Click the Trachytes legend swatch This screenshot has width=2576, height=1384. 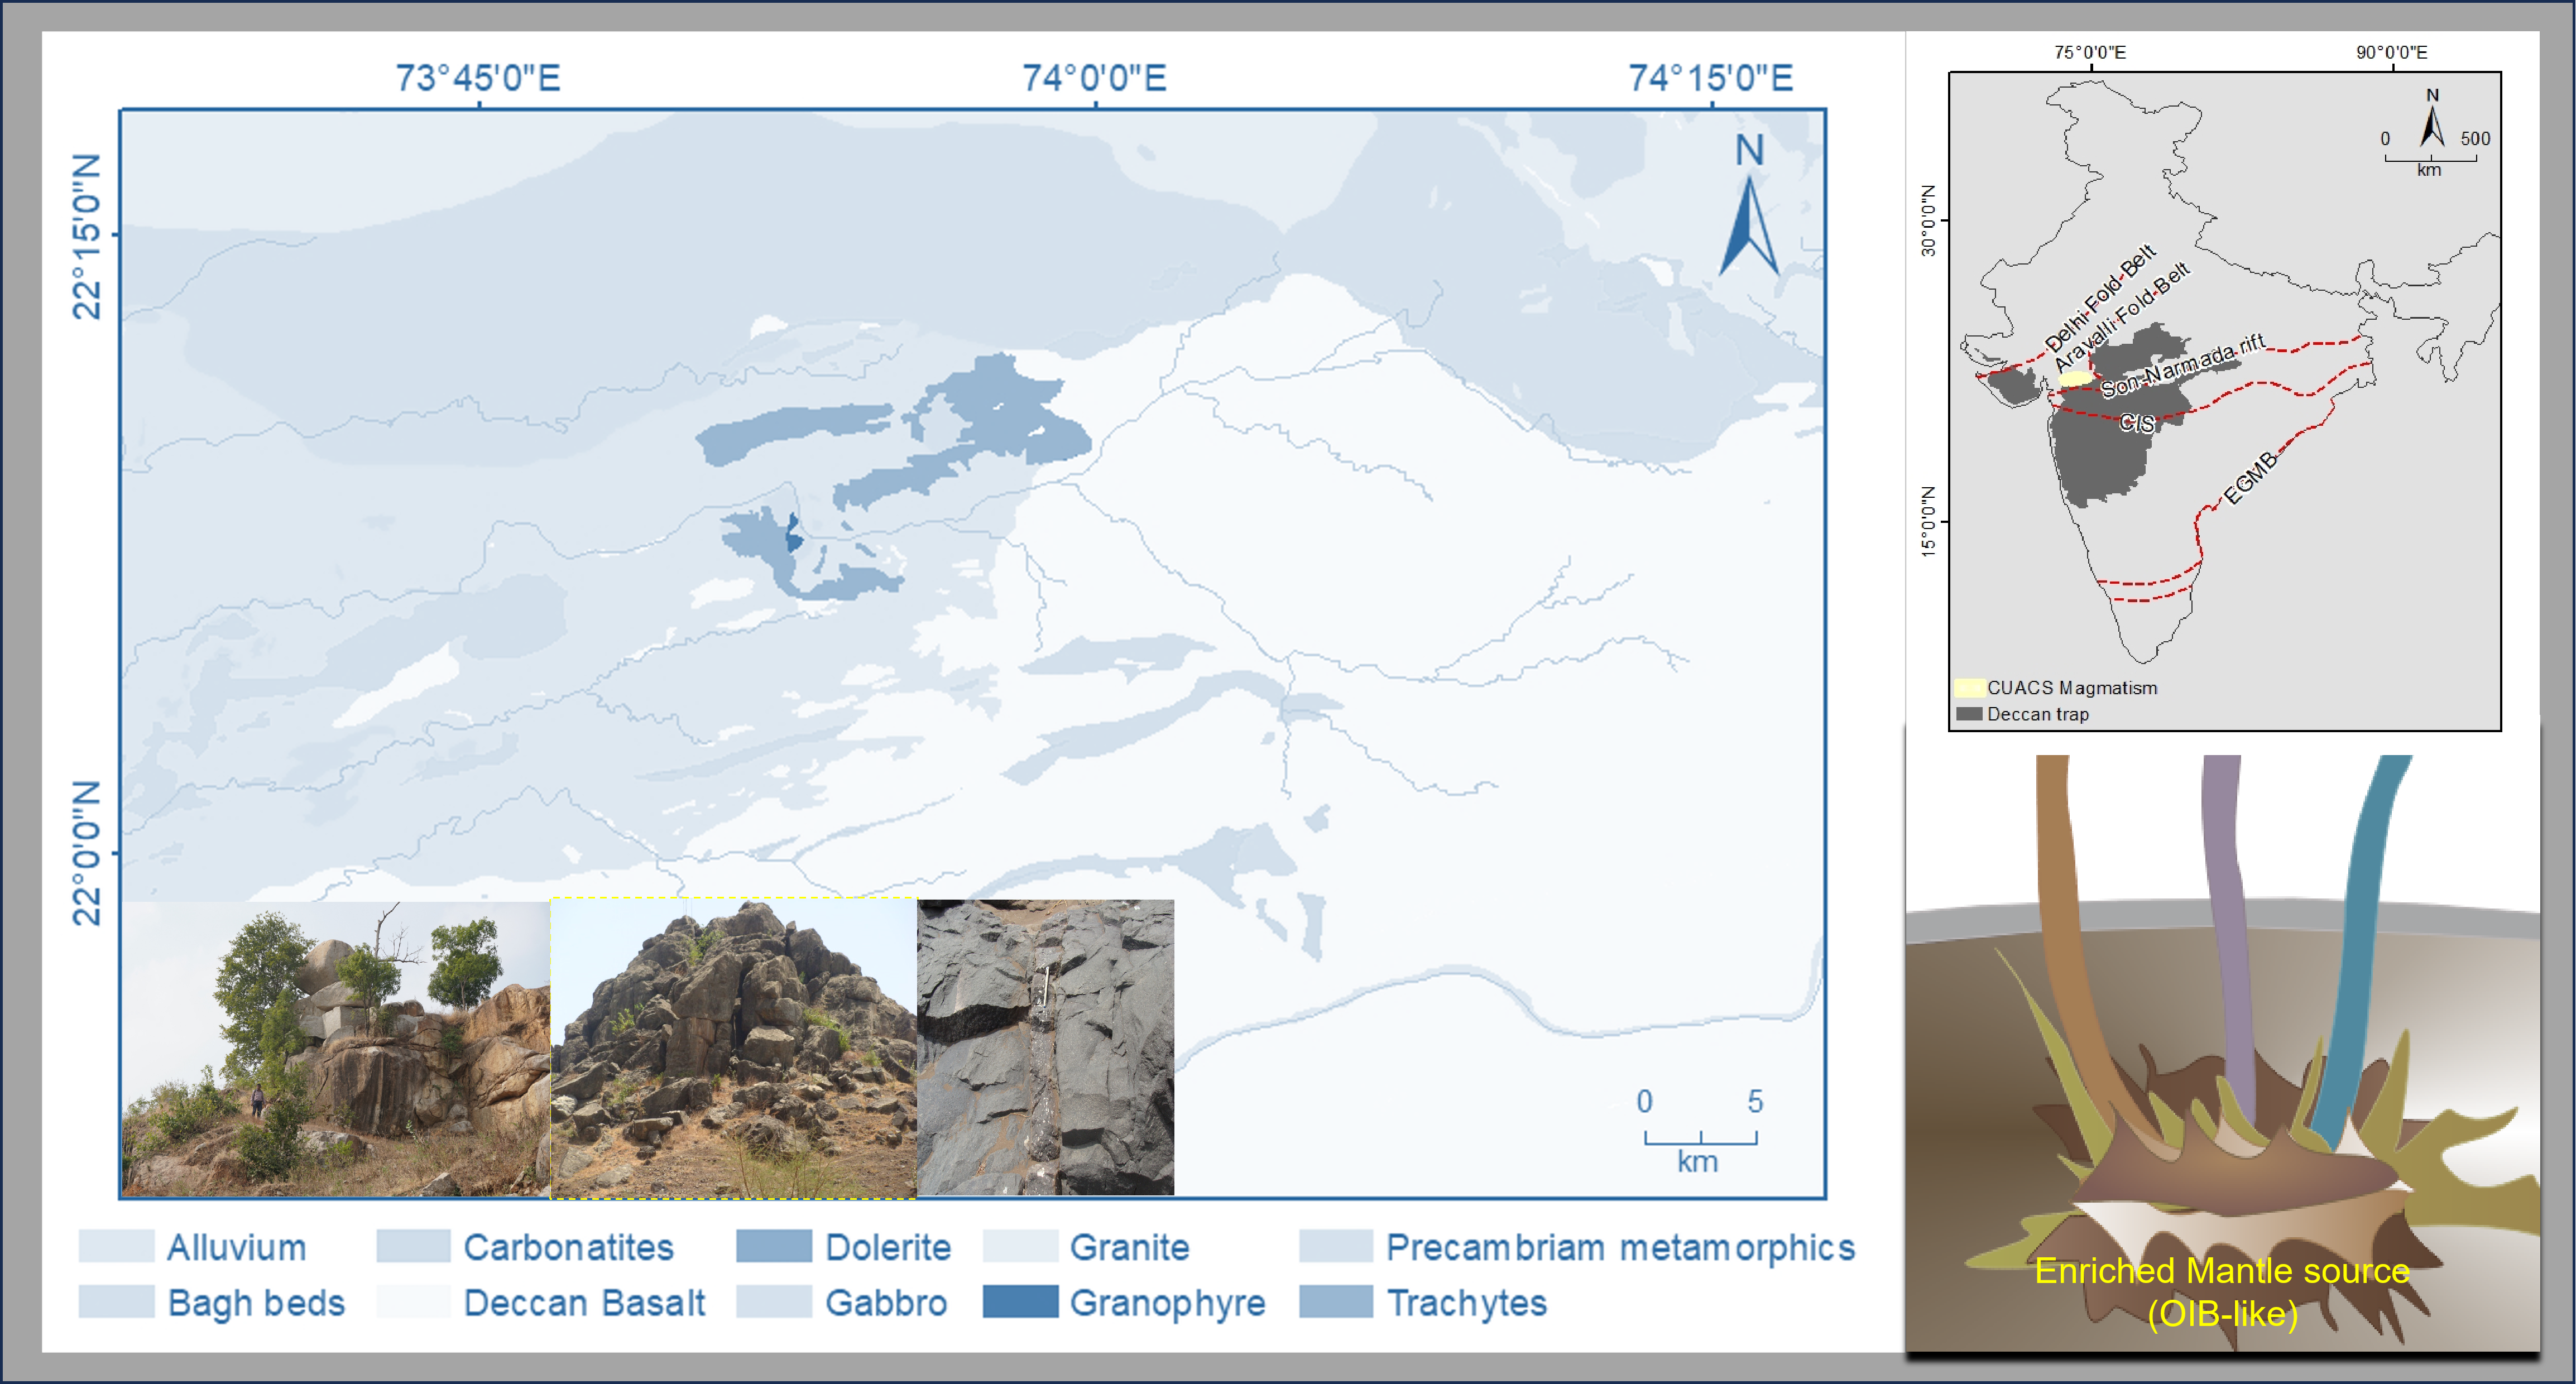pyautogui.click(x=1336, y=1301)
